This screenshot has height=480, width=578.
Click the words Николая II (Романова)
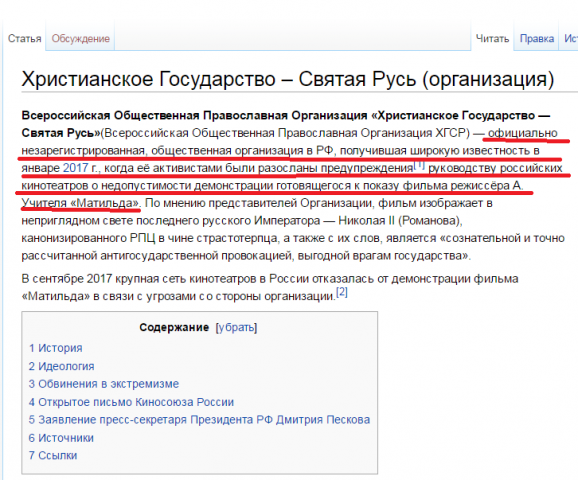tap(400, 221)
